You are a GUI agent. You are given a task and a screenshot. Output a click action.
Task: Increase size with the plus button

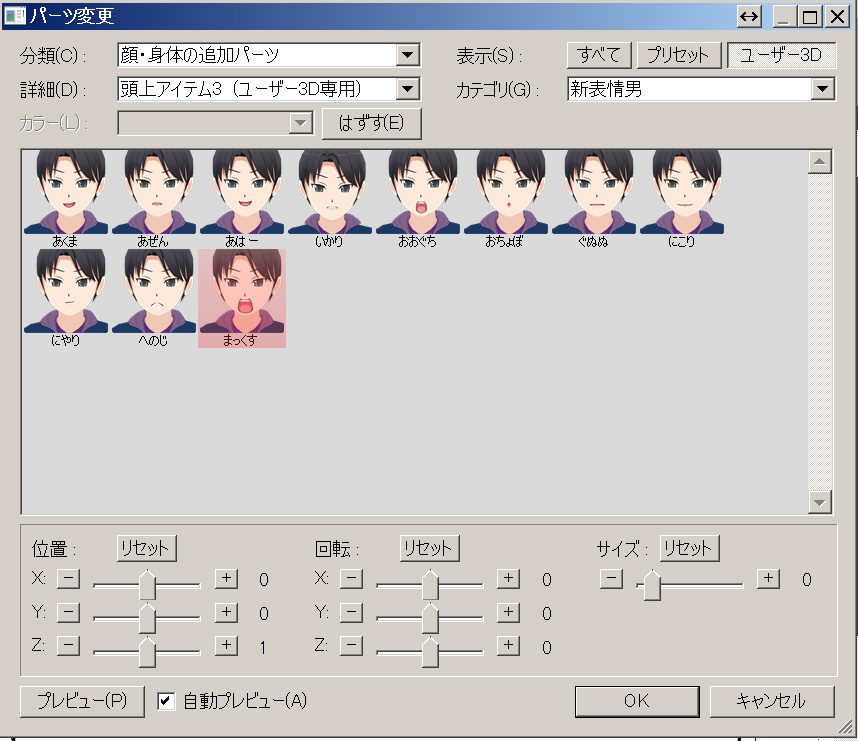[x=767, y=578]
